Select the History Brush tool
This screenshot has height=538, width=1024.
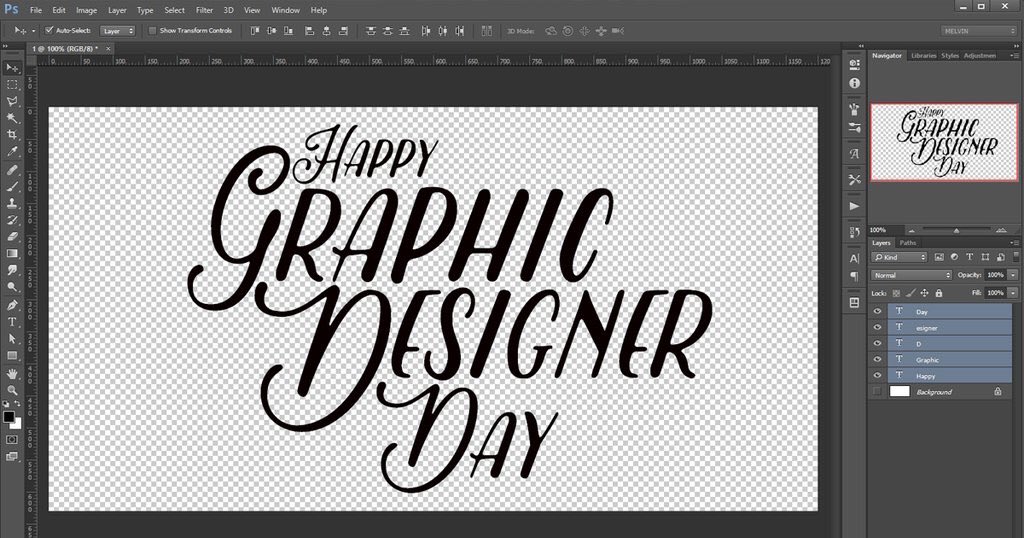12,220
